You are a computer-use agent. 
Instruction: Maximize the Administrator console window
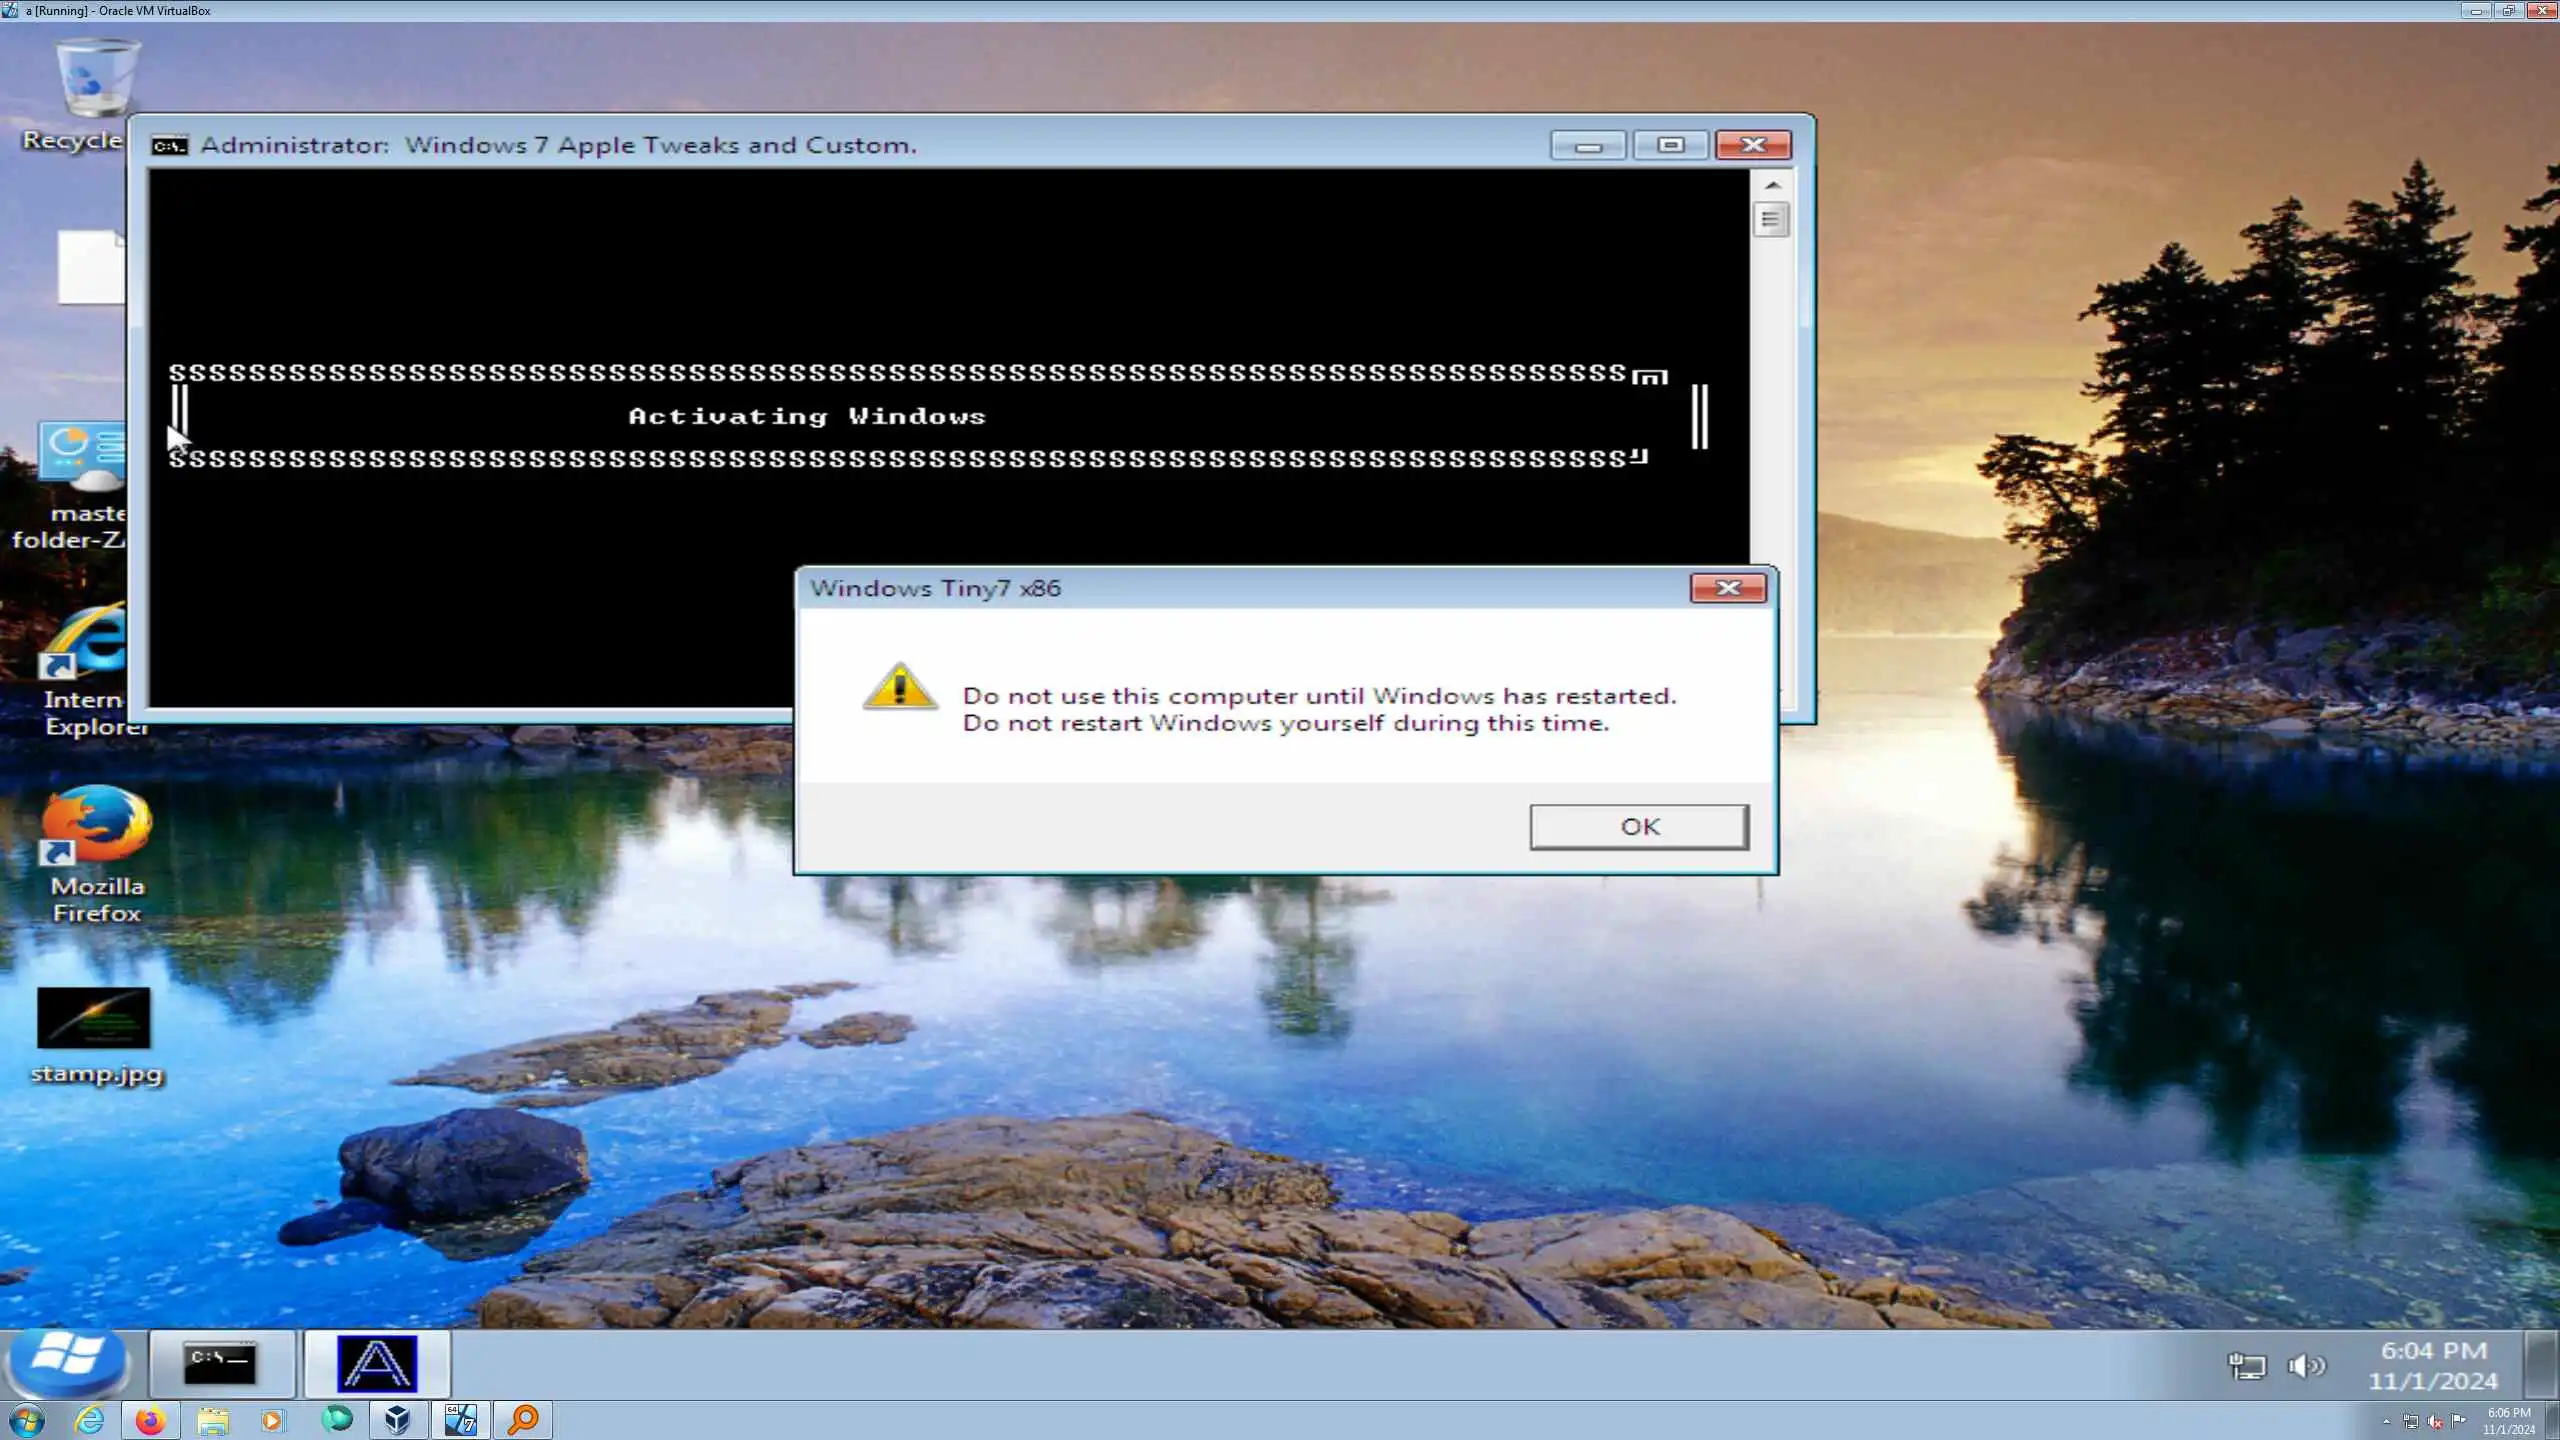(1669, 145)
